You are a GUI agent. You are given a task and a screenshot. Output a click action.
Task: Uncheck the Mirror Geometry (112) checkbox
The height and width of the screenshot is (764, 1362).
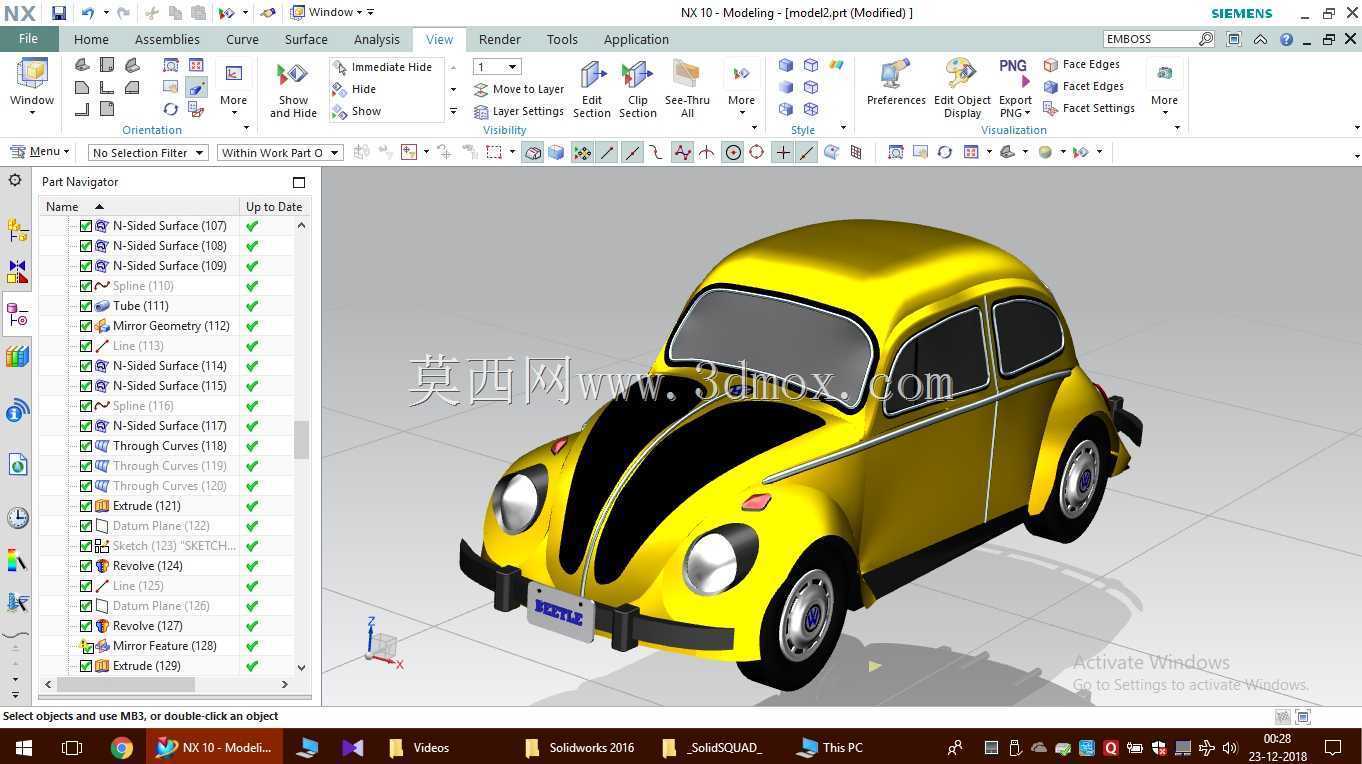[x=86, y=326]
